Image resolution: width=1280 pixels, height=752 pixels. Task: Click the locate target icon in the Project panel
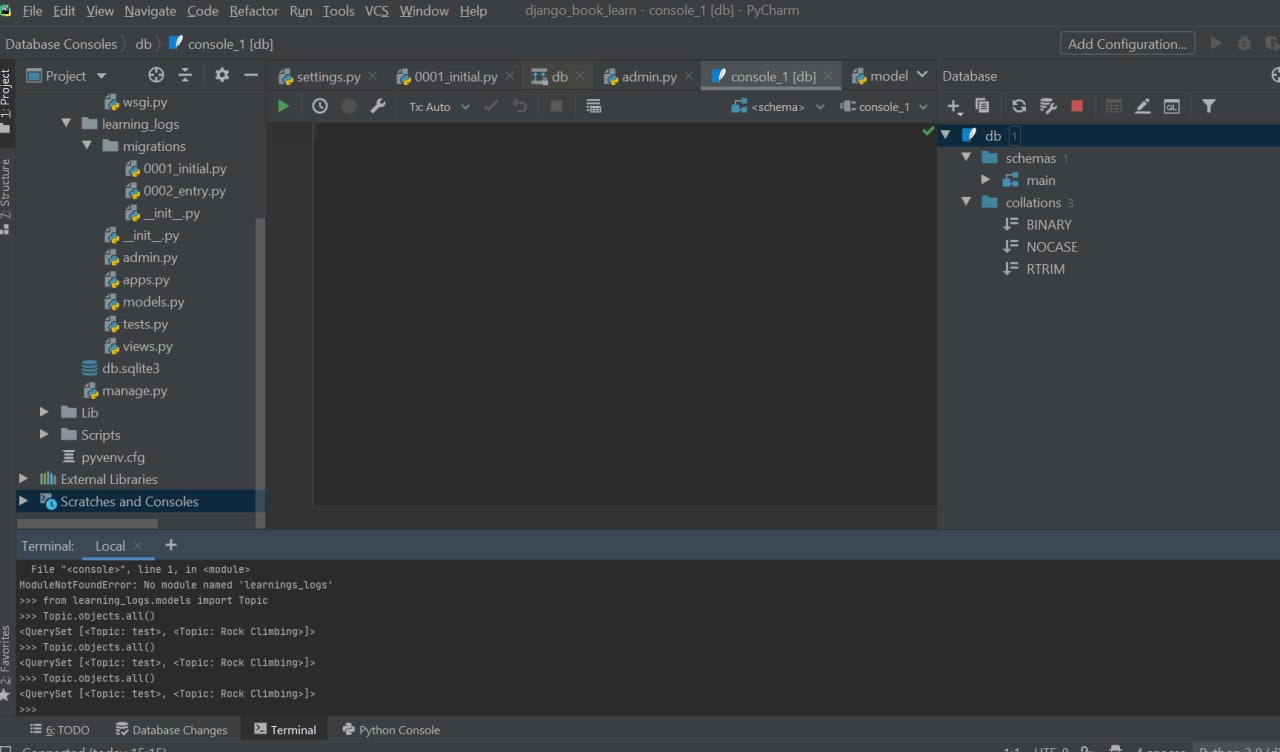tap(156, 75)
